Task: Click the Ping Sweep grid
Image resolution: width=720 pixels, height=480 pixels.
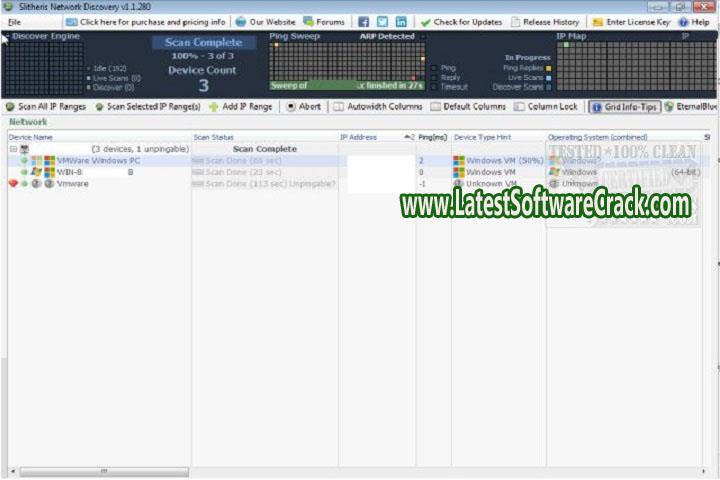Action: click(347, 62)
